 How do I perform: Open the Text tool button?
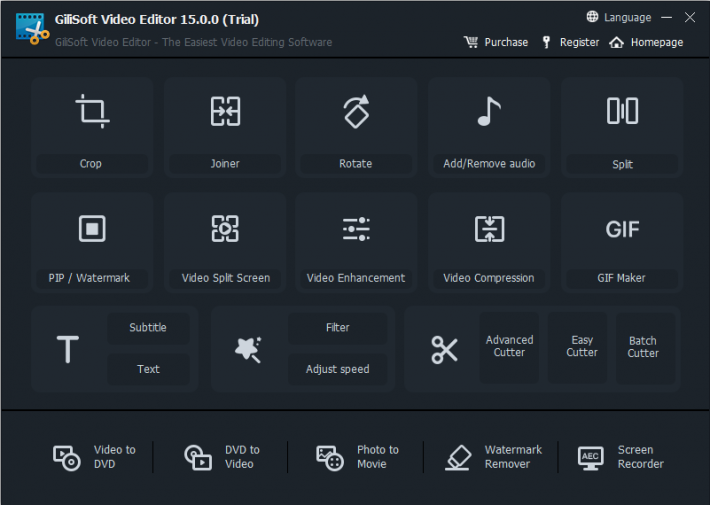[x=148, y=369]
